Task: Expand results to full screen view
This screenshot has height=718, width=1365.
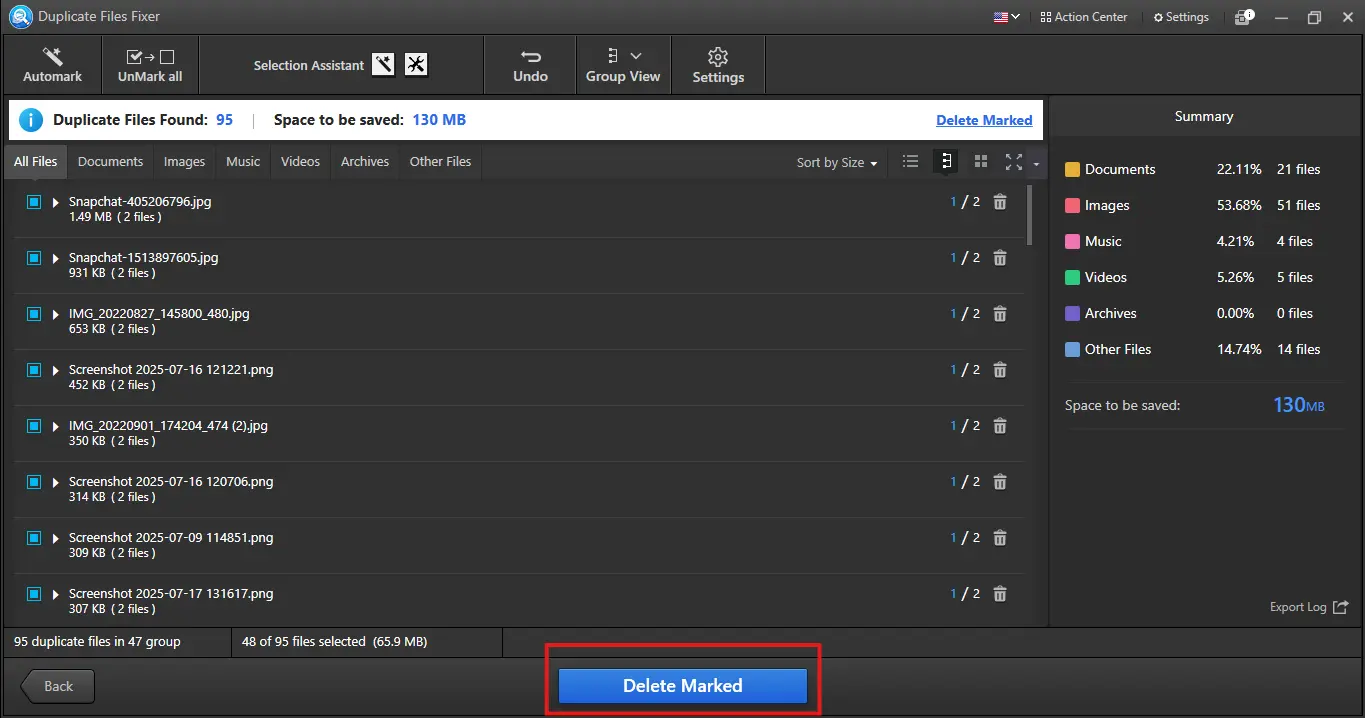Action: [1014, 162]
